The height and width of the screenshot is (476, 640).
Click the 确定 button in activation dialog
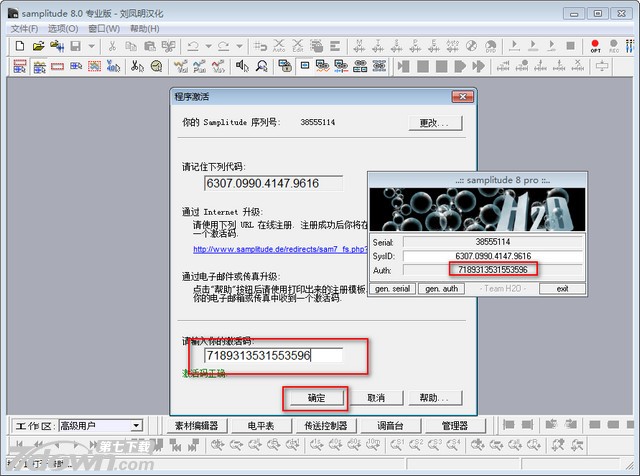pyautogui.click(x=316, y=398)
